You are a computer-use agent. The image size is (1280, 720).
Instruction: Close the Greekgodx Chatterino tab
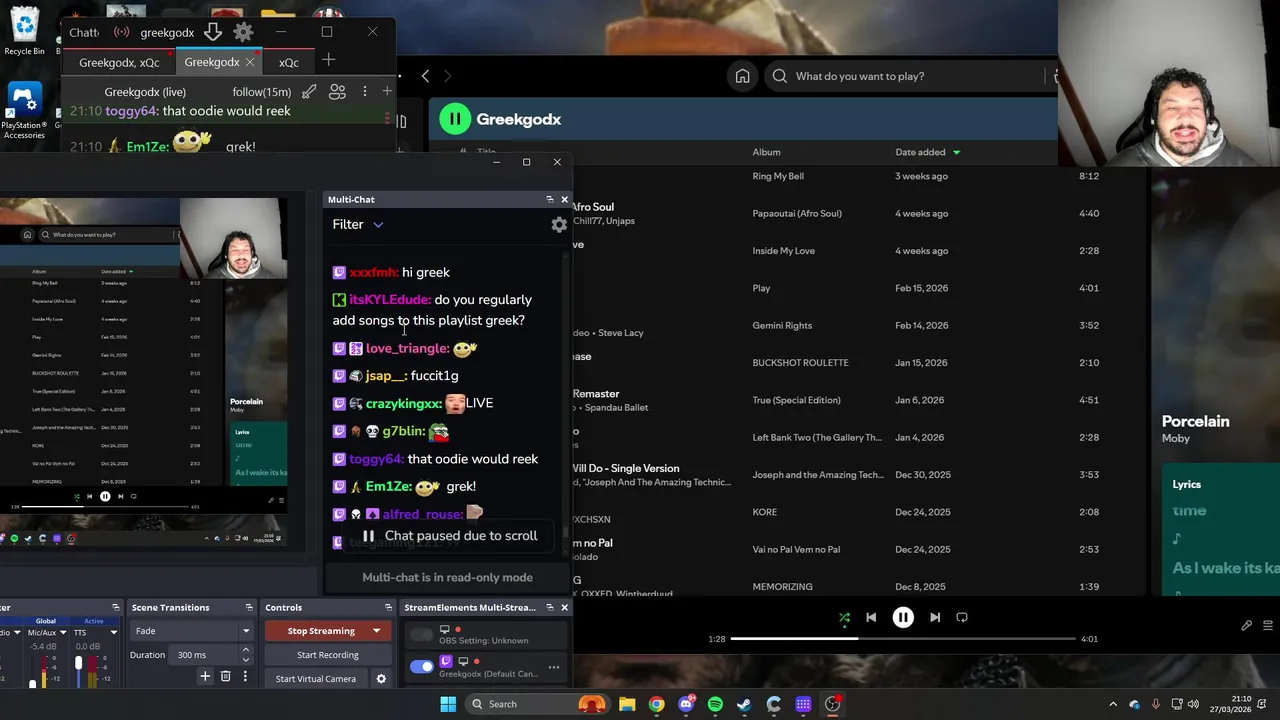pyautogui.click(x=250, y=62)
